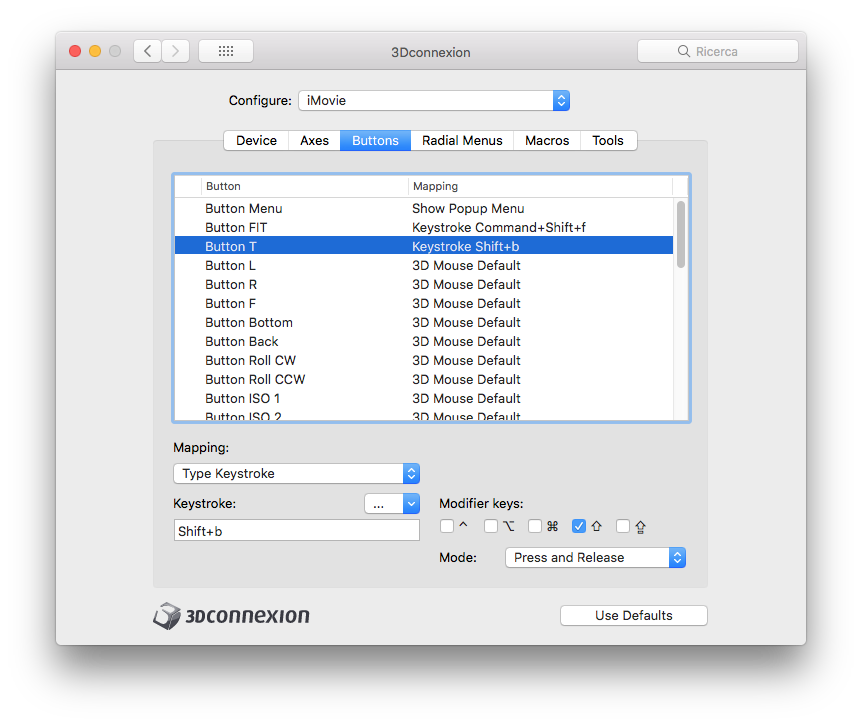Screen dimensions: 862x725
Task: Click the Show Popup Menu mapping cell
Action: click(468, 208)
